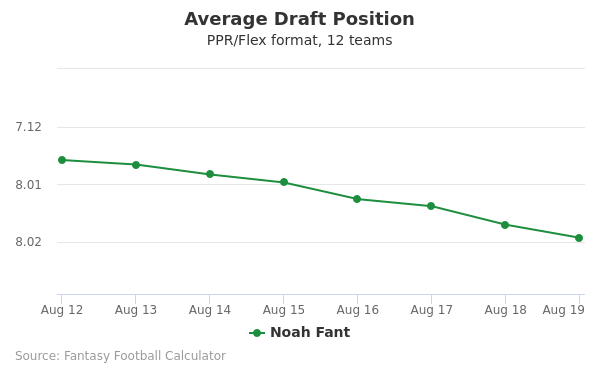Click the Aug 16 data marker

[357, 199]
